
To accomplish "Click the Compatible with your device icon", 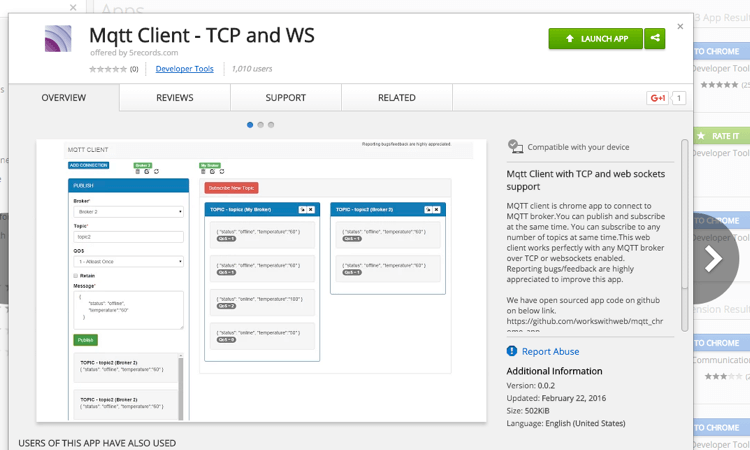I will 515,146.
